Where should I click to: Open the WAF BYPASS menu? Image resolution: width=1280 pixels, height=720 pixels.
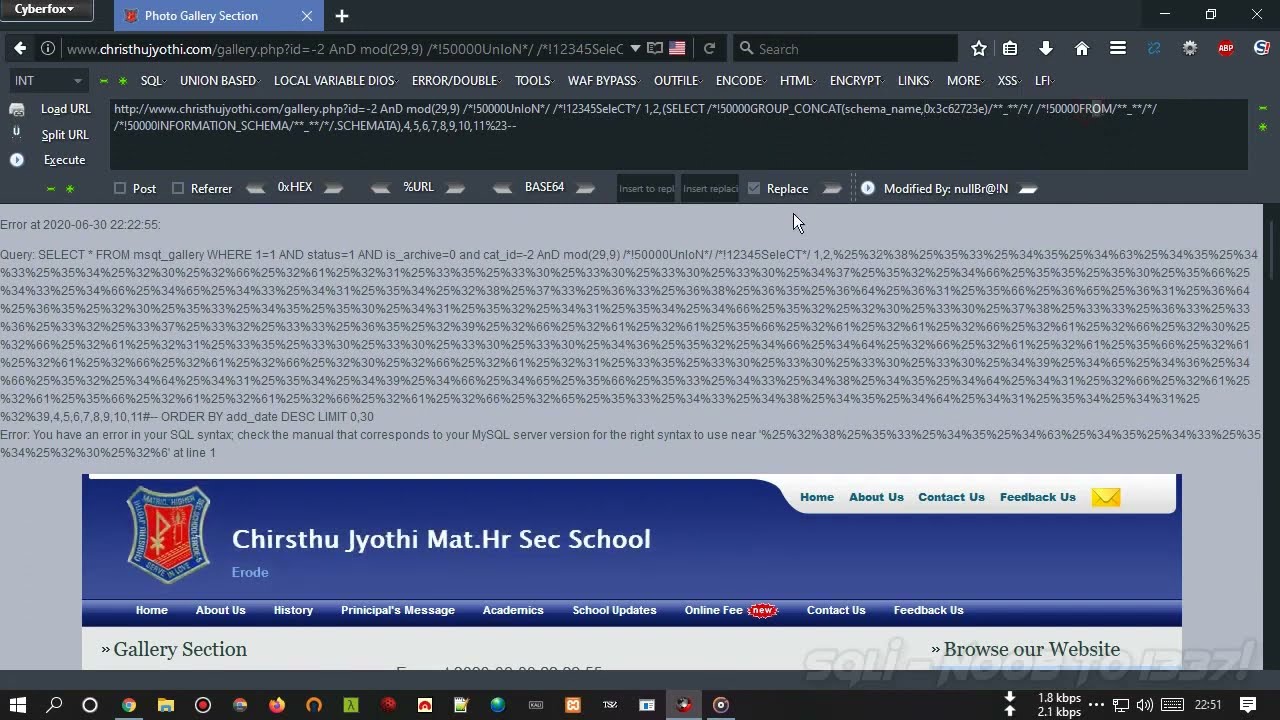tap(604, 81)
